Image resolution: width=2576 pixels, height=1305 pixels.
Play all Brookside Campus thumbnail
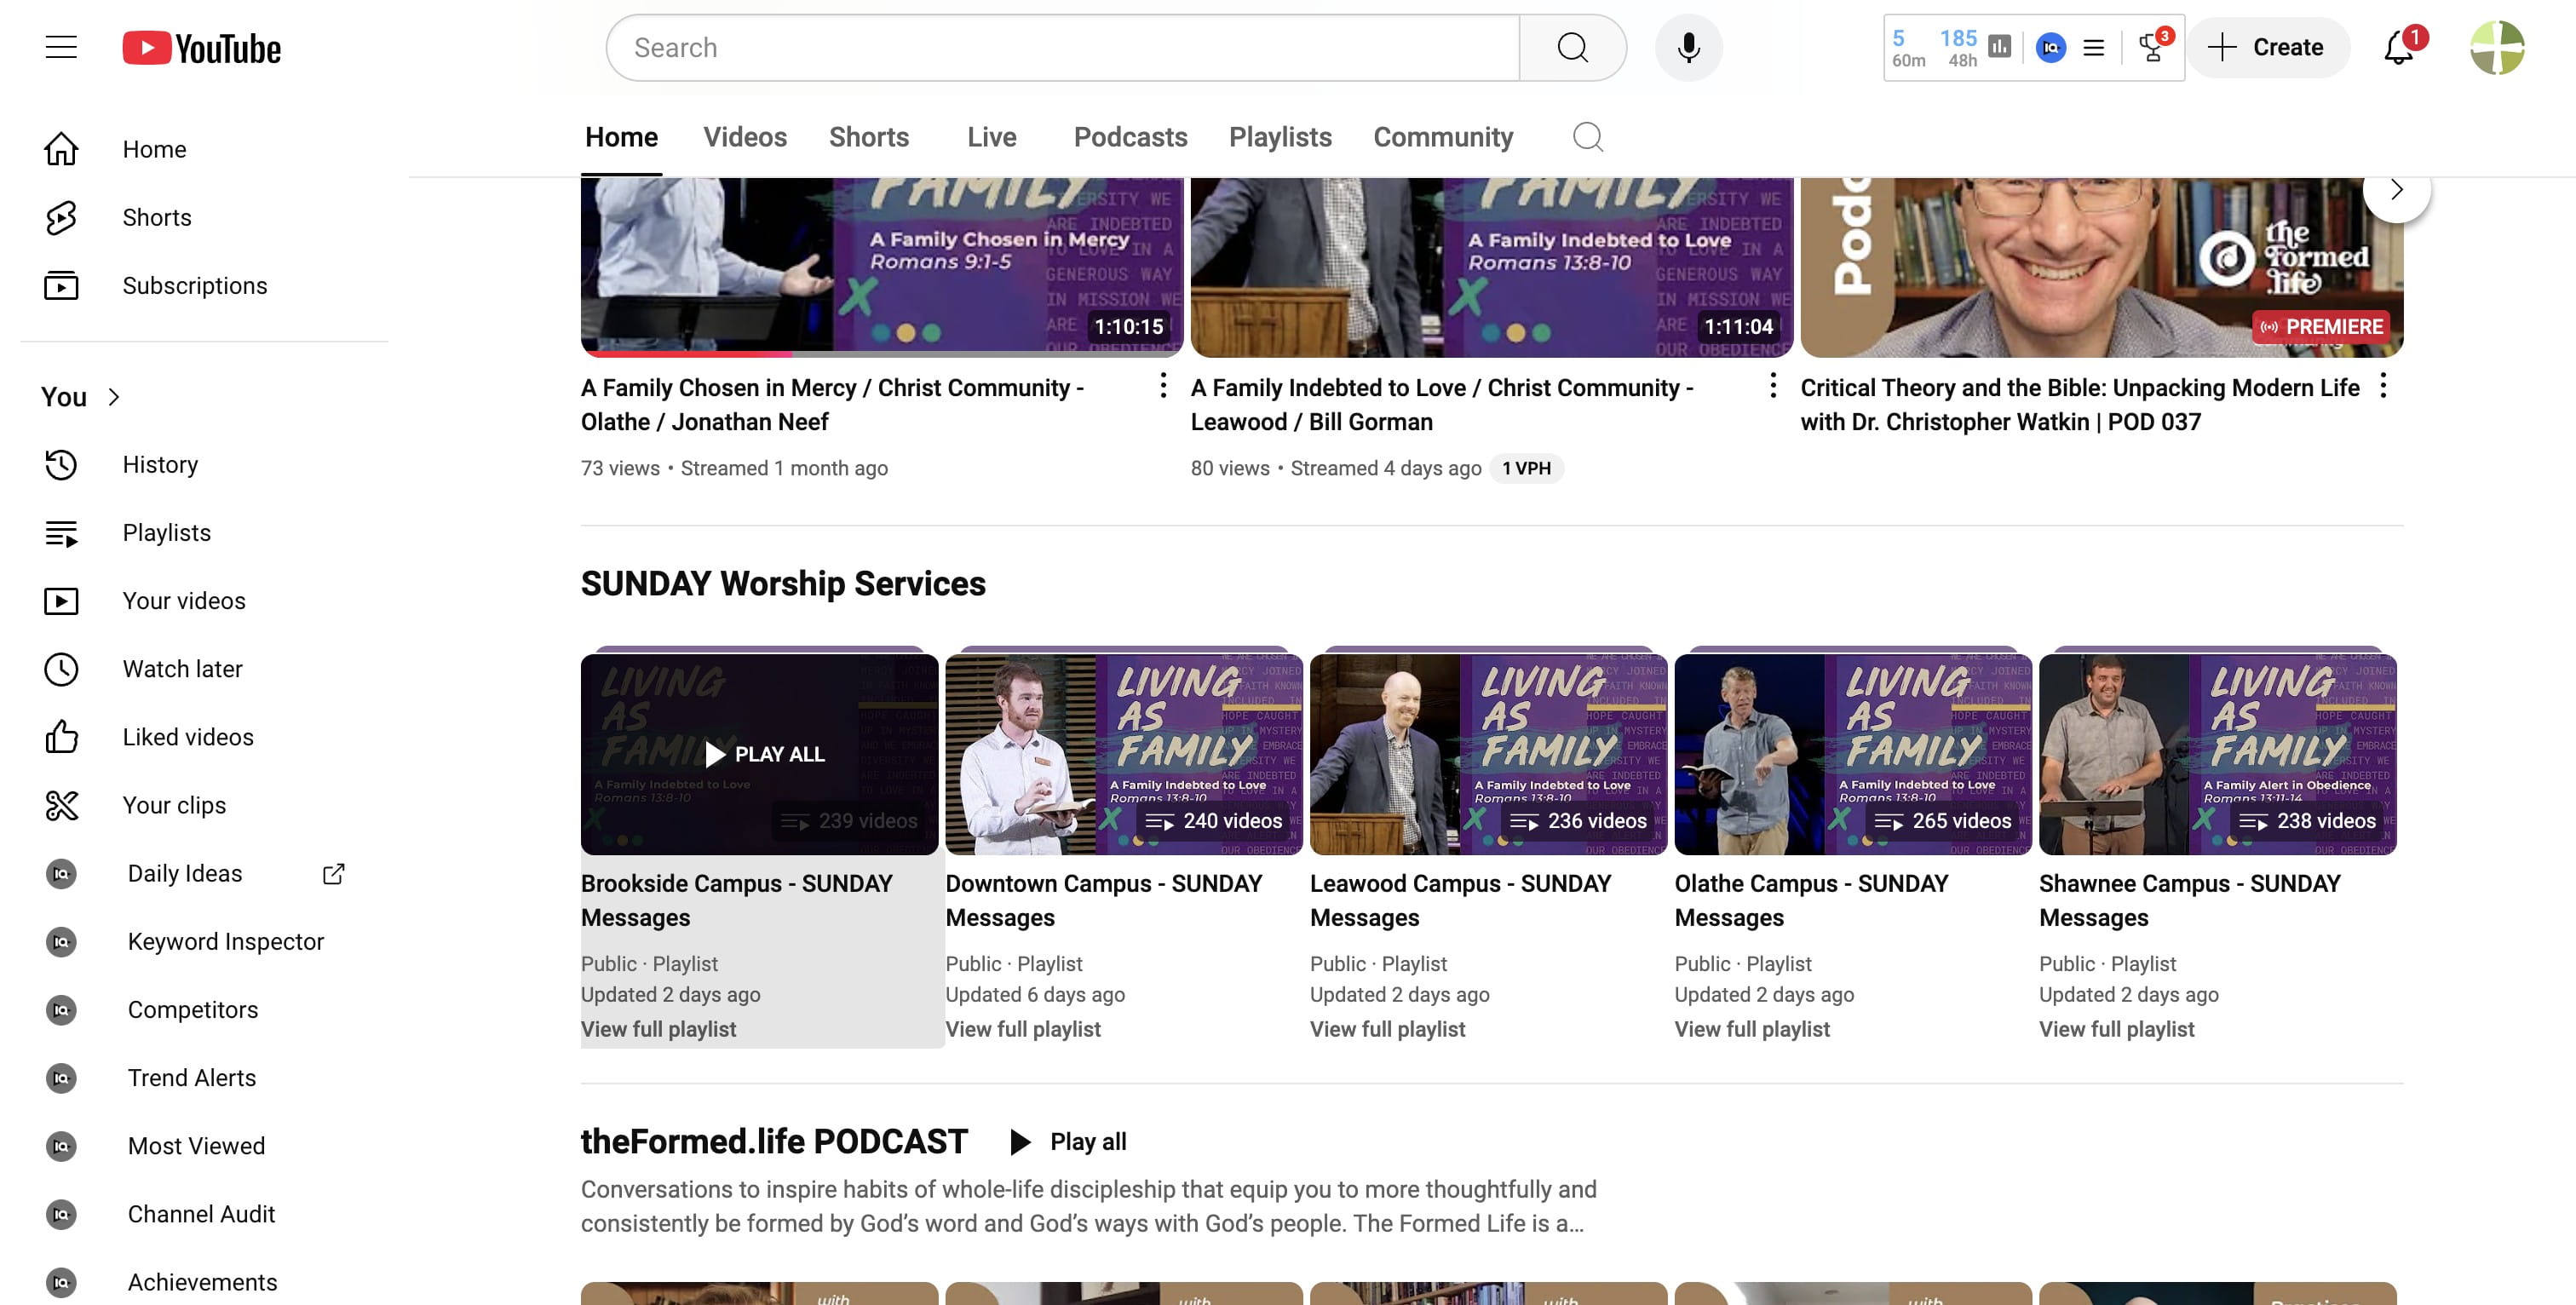(x=759, y=754)
